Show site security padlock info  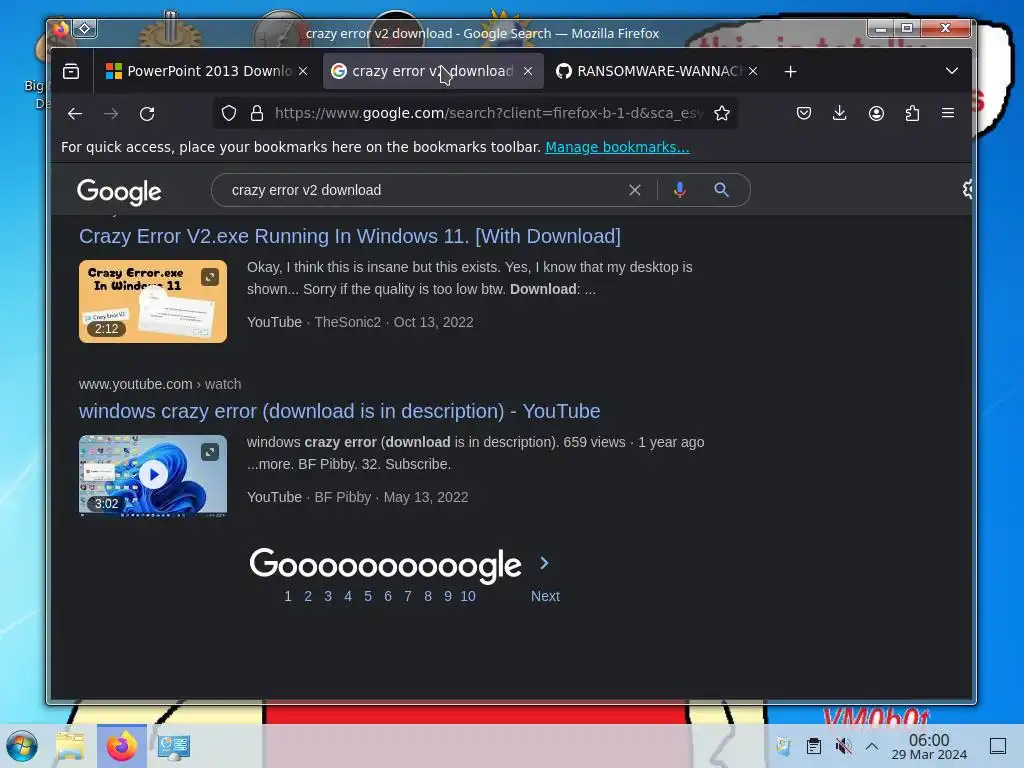pos(257,114)
